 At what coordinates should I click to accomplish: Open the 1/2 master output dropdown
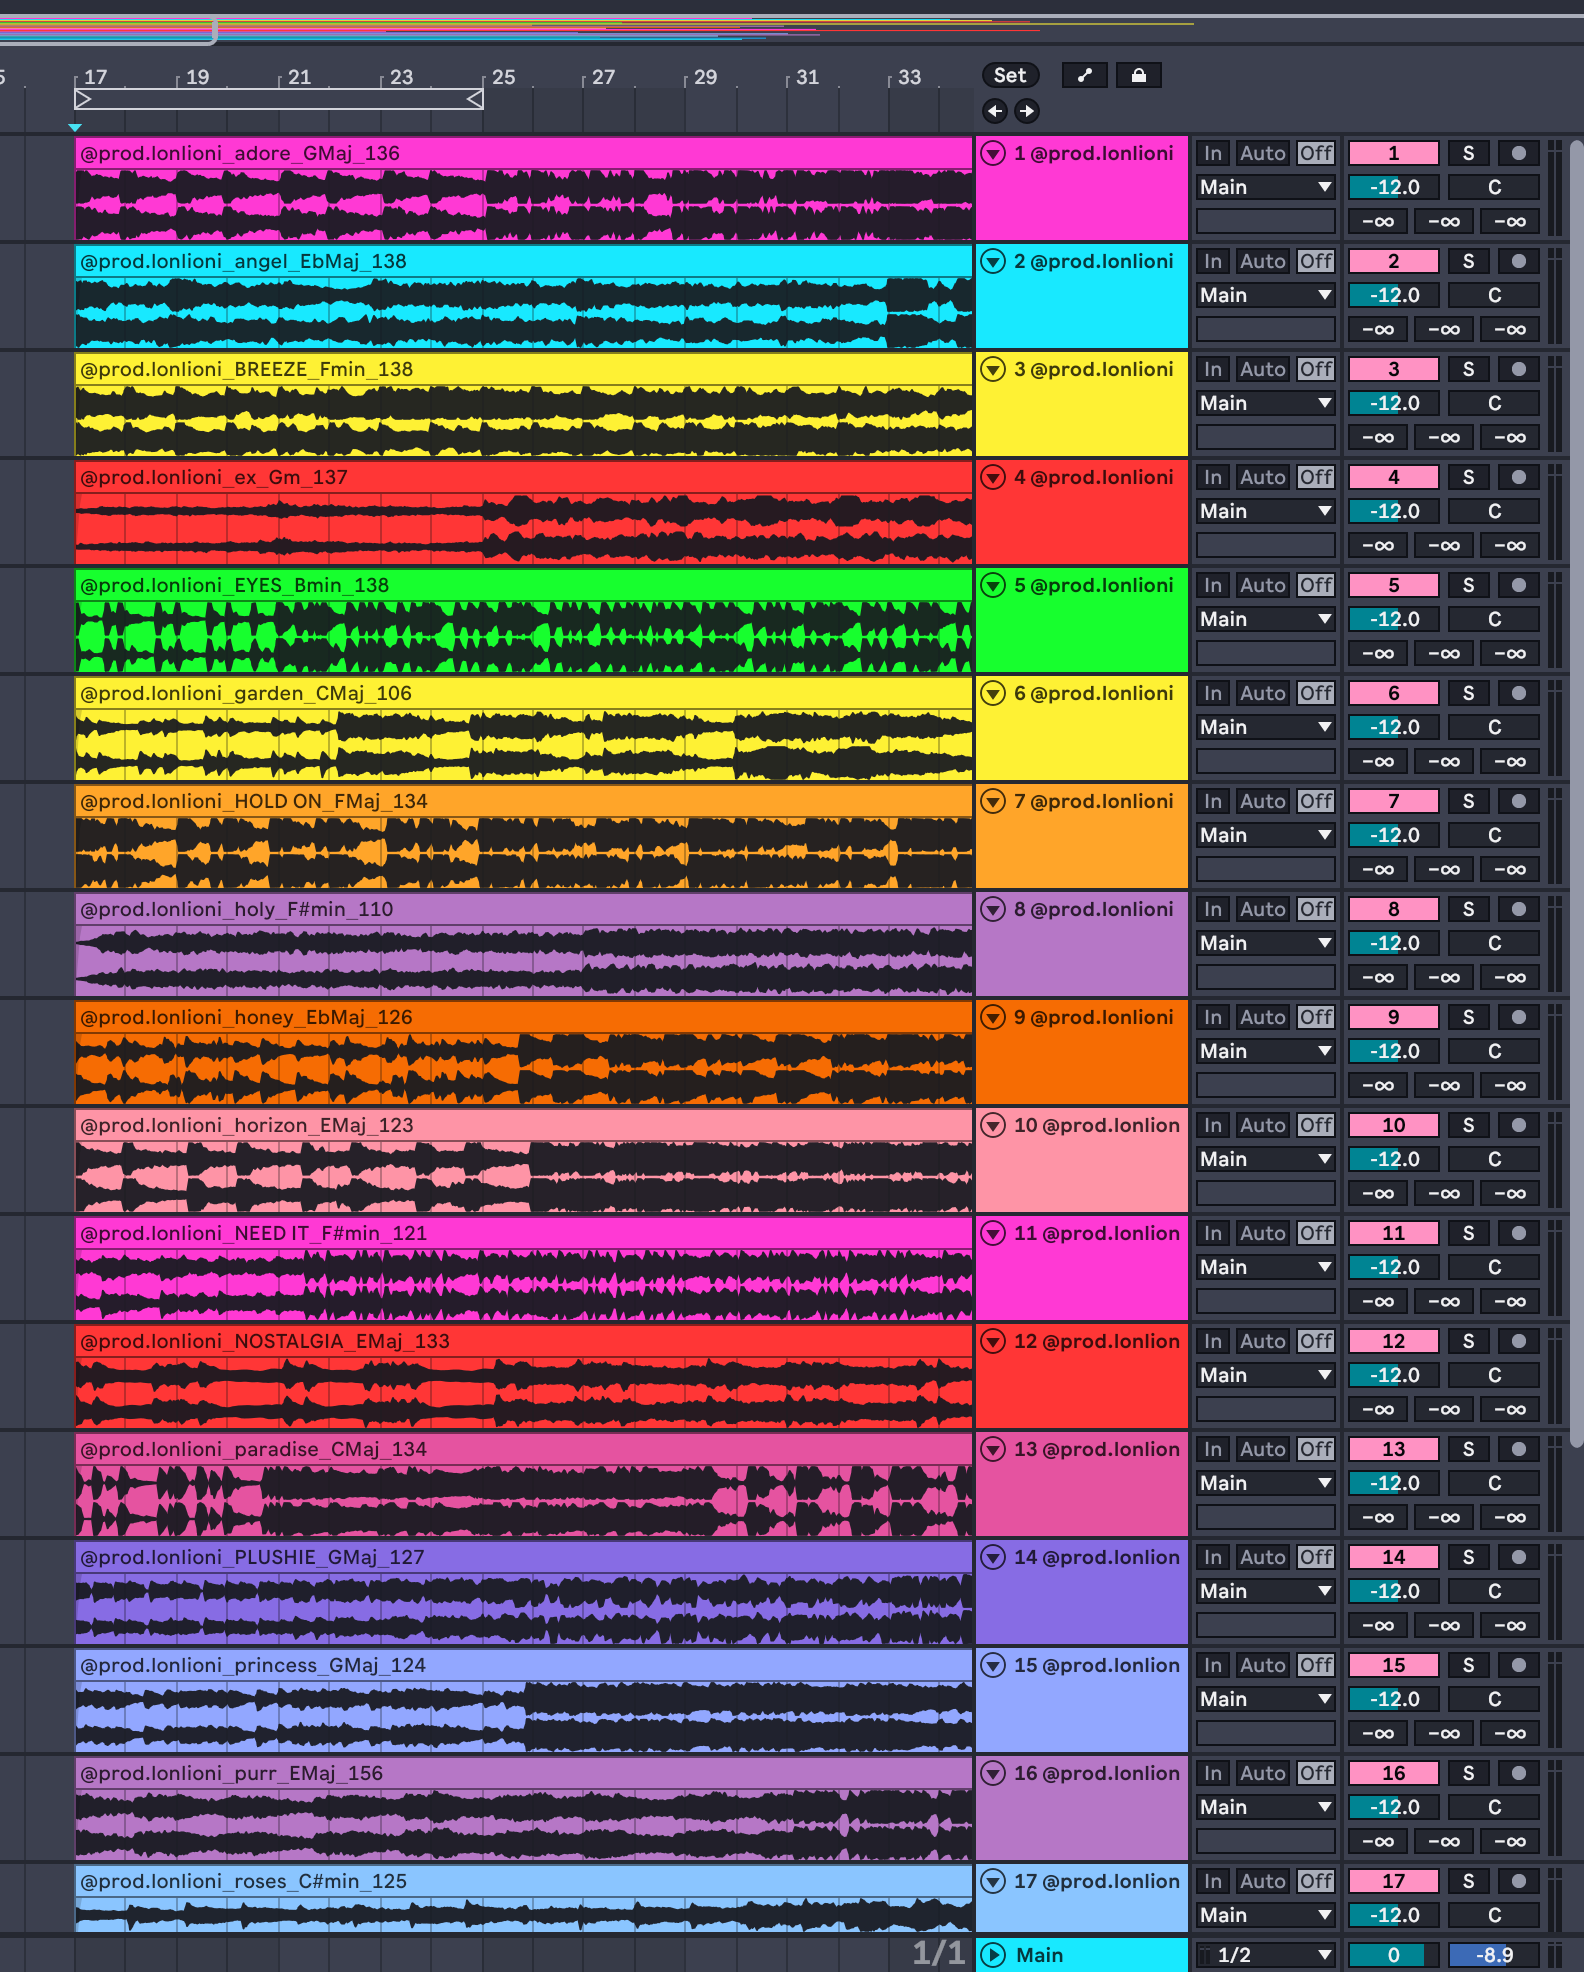tap(1266, 1955)
